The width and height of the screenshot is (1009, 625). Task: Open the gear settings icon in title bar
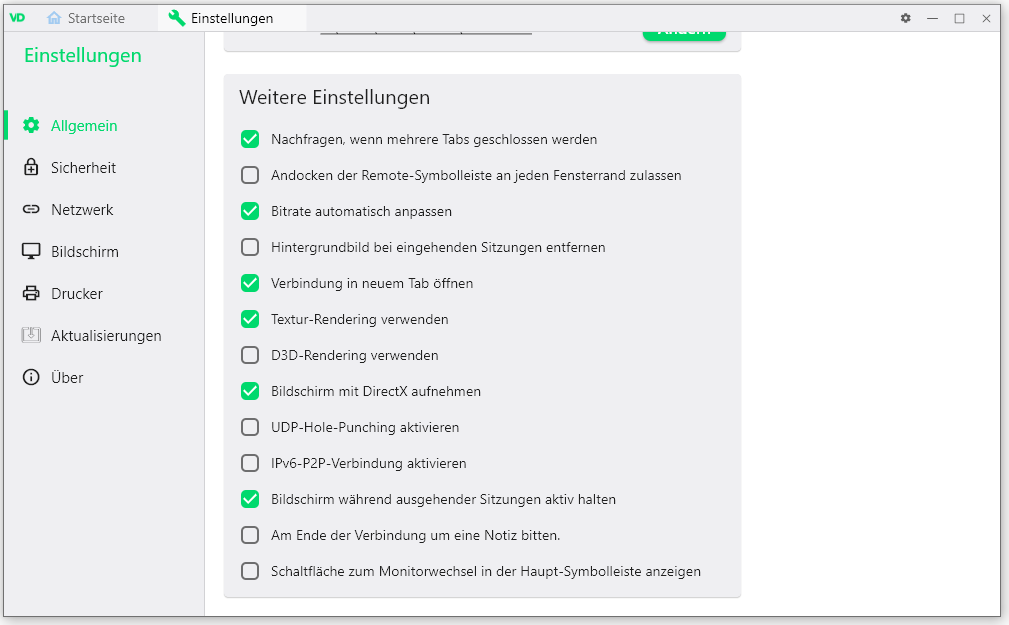tap(905, 18)
